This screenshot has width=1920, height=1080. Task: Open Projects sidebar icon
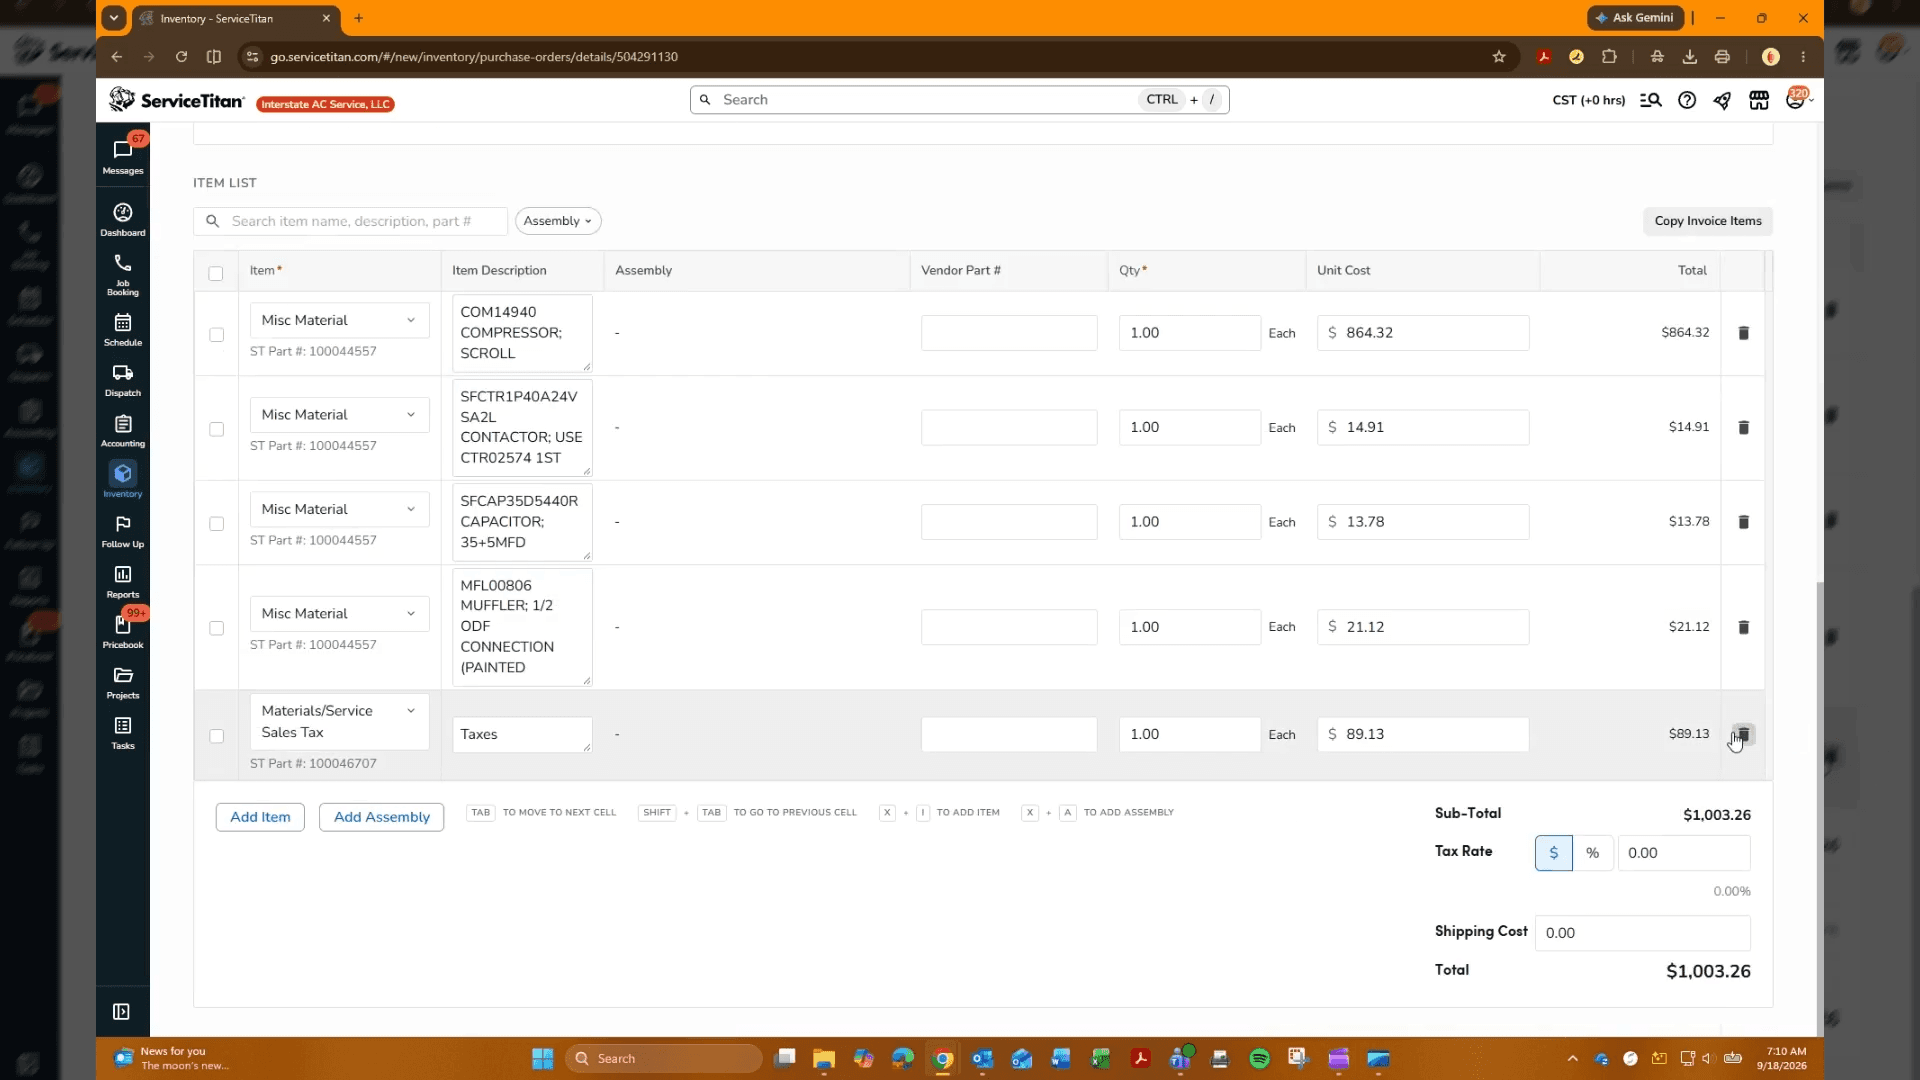coord(123,682)
